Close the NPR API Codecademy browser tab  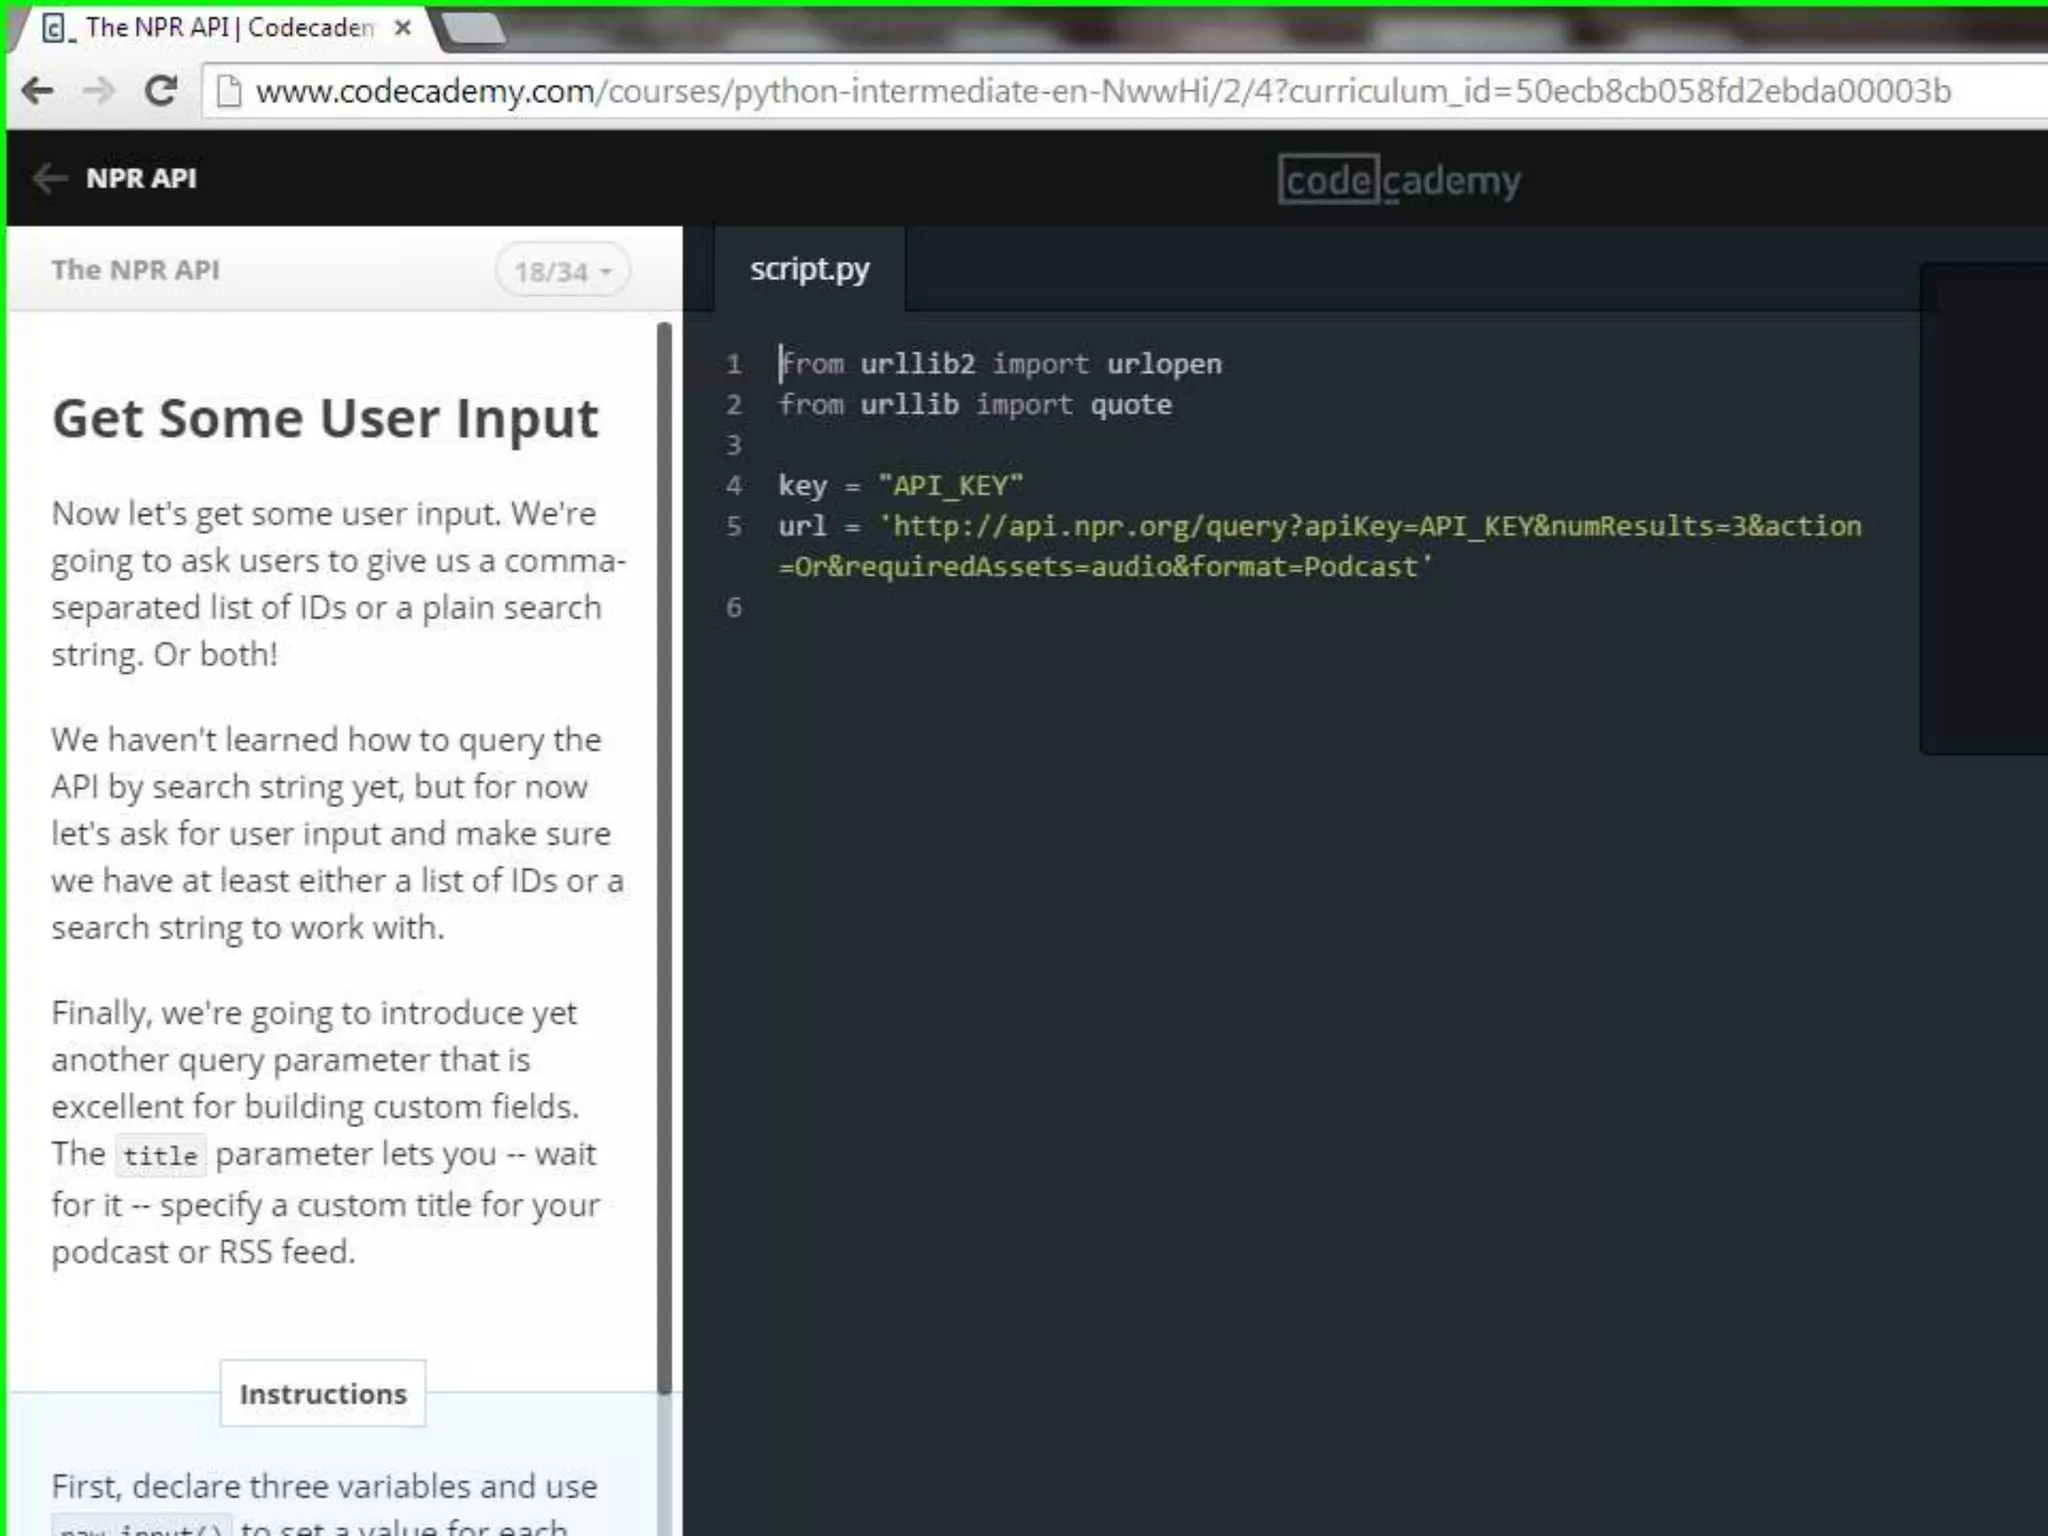tap(402, 28)
